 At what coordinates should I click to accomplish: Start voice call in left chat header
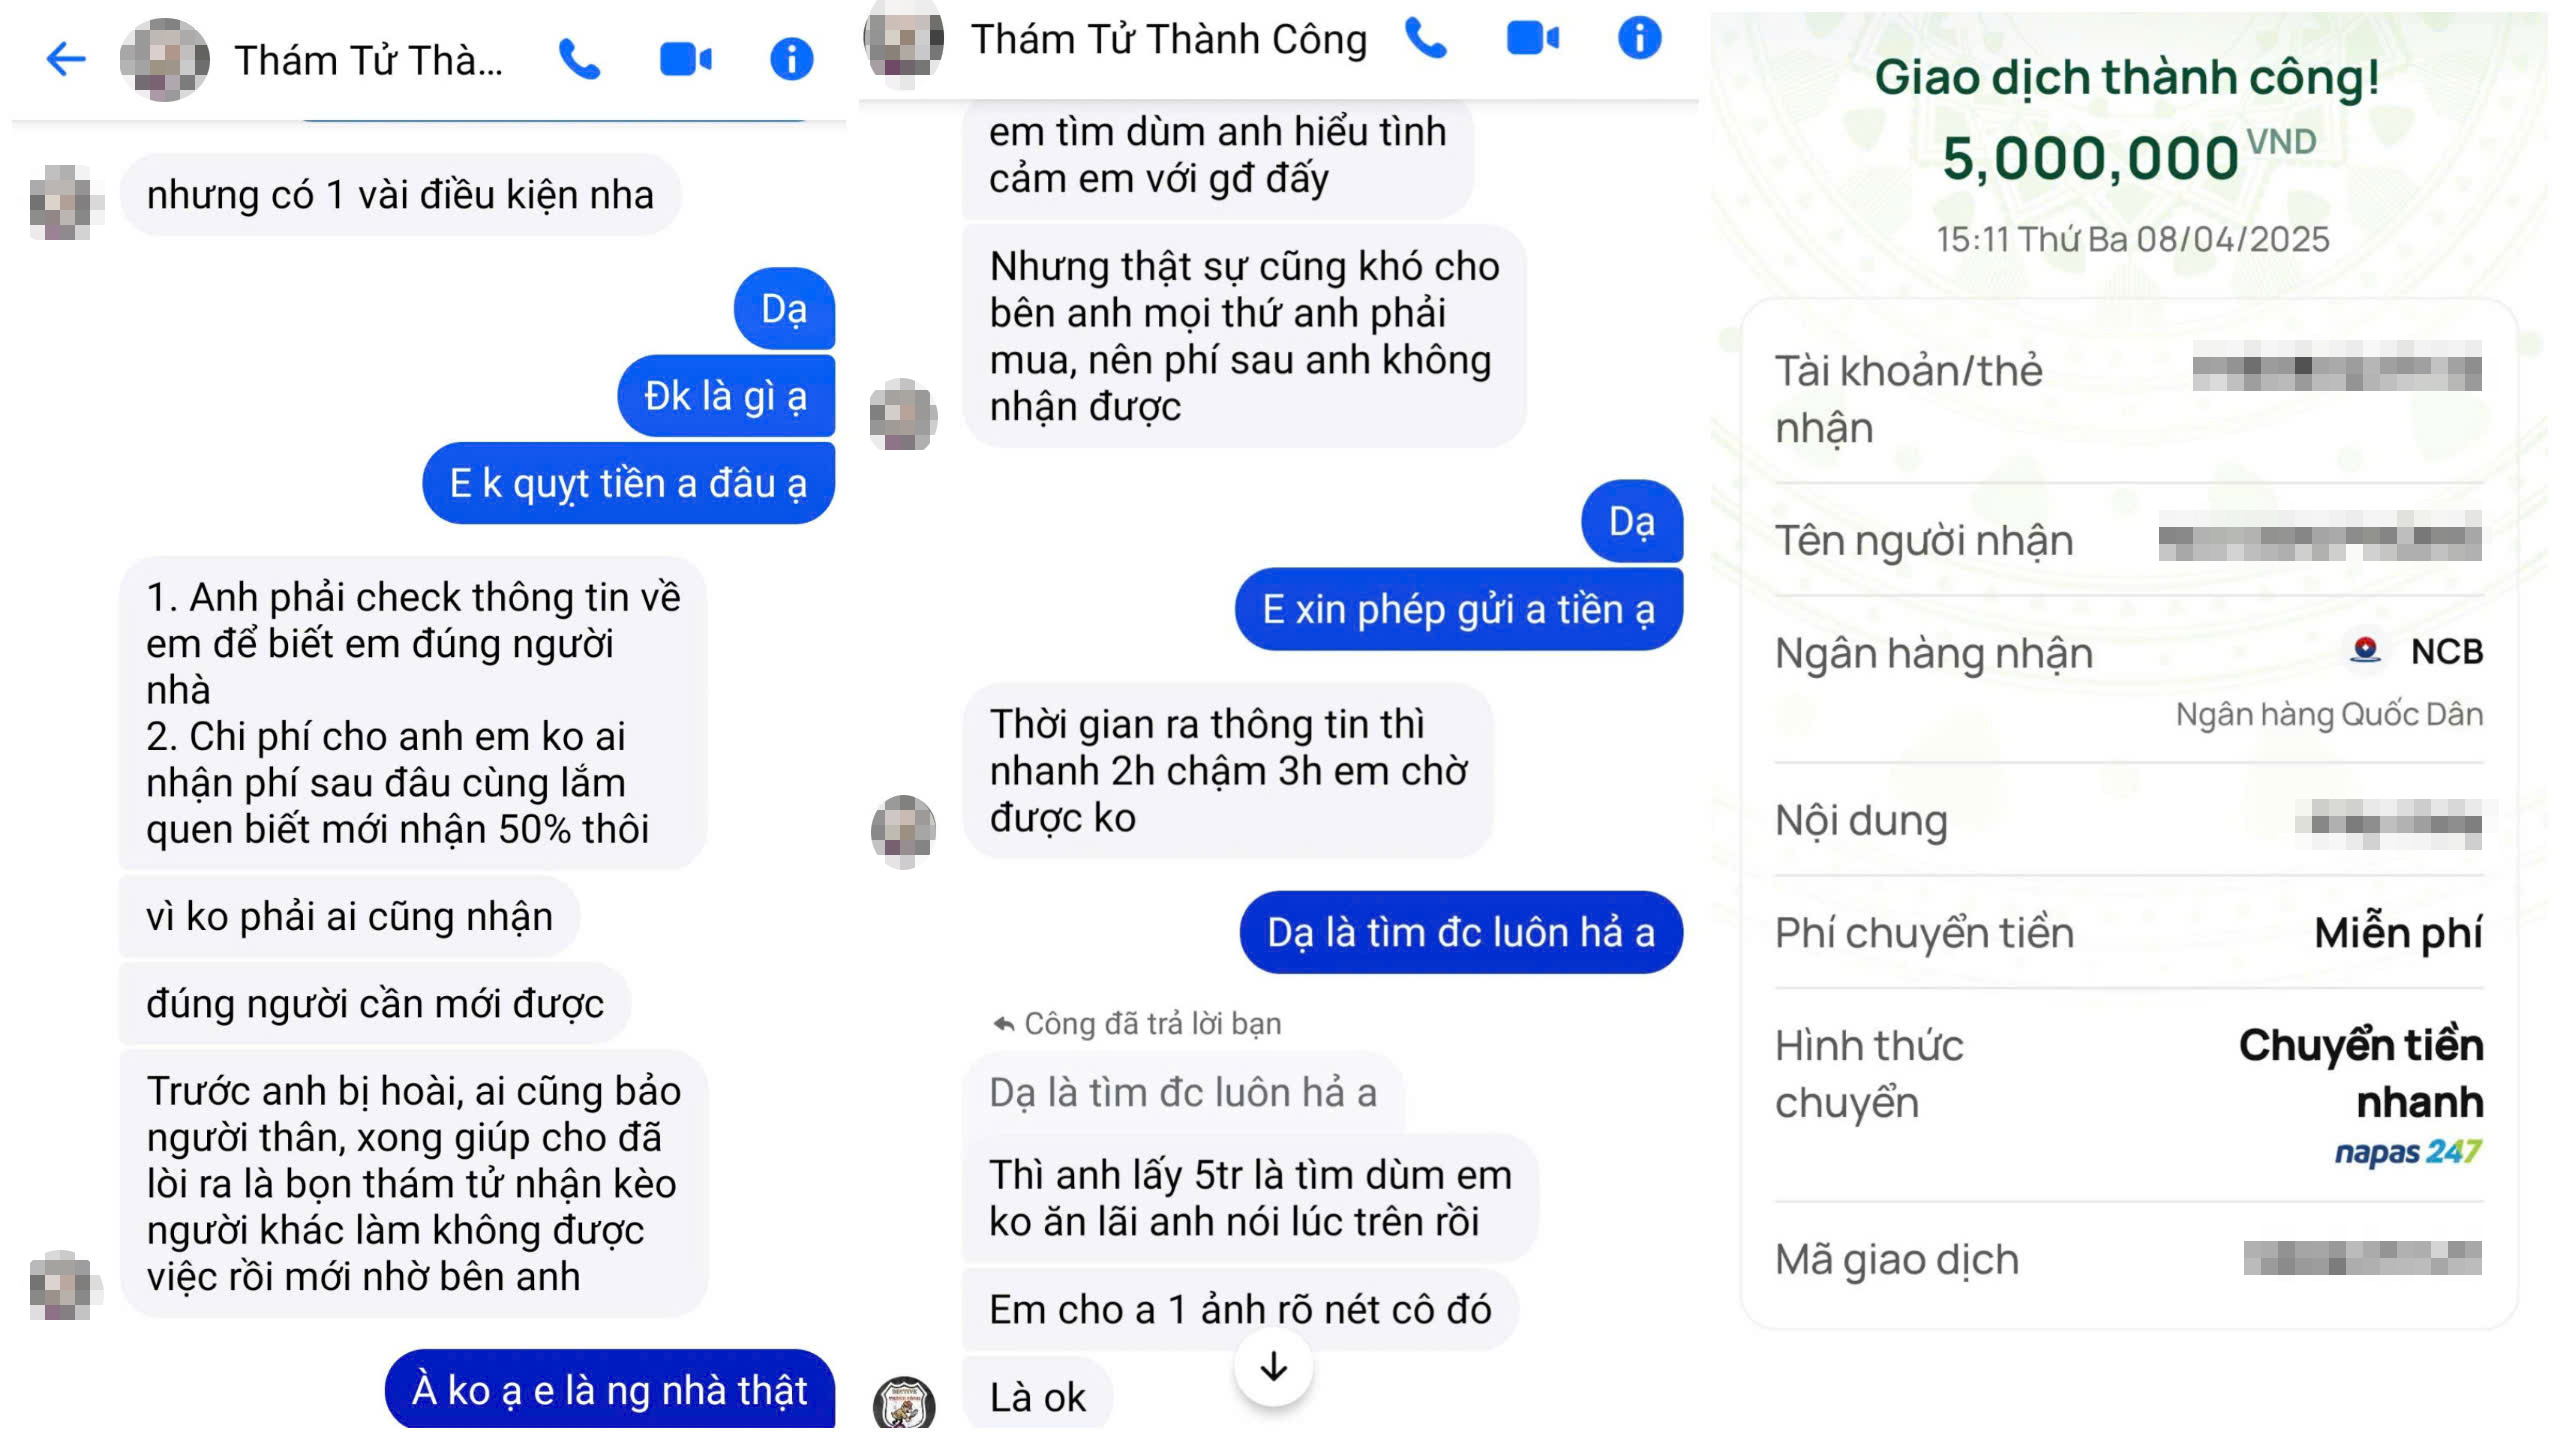coord(579,59)
